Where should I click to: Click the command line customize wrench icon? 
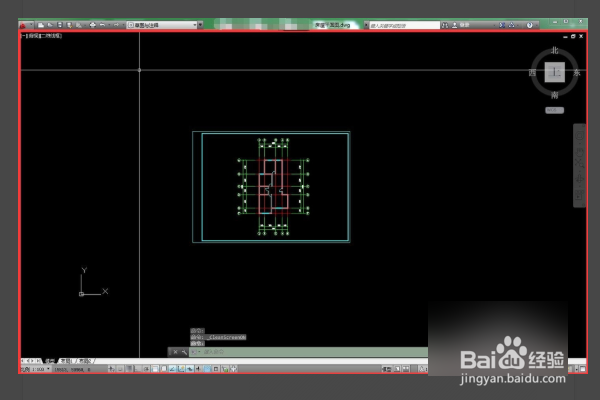tap(184, 352)
